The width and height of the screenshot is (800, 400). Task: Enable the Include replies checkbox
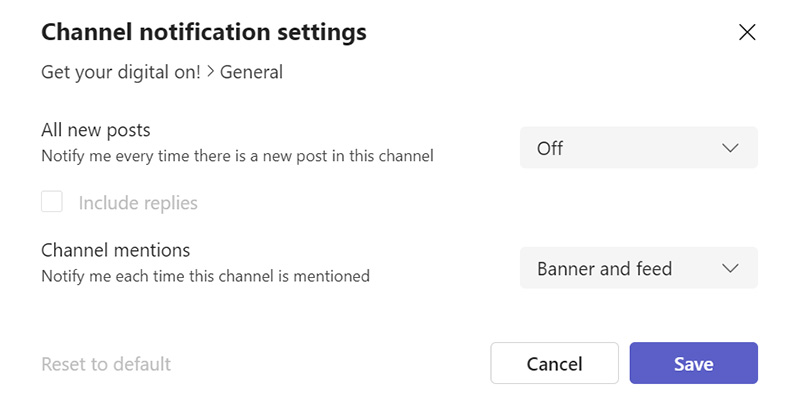(52, 203)
